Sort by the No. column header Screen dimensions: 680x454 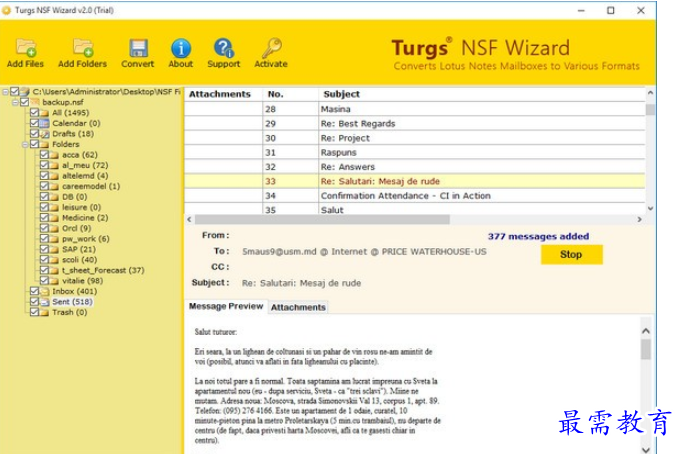[x=290, y=94]
